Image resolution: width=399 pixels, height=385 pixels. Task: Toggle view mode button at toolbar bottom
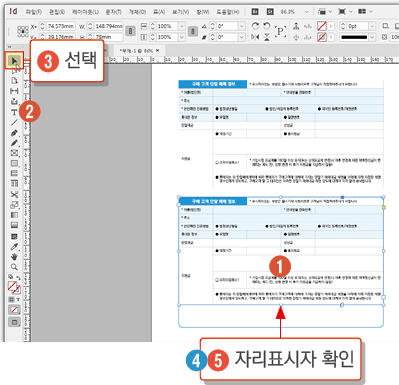click(14, 322)
